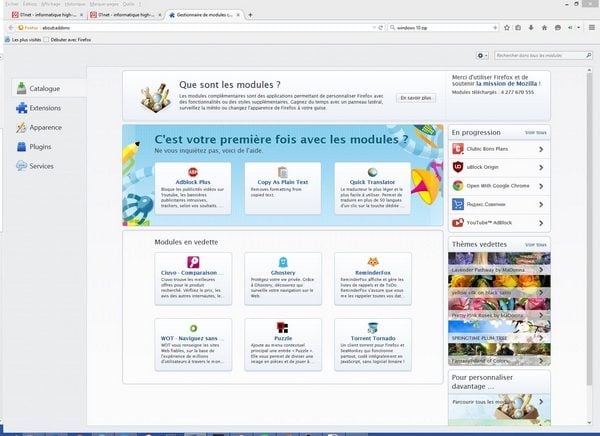Select the Apparence sidebar section

point(49,127)
